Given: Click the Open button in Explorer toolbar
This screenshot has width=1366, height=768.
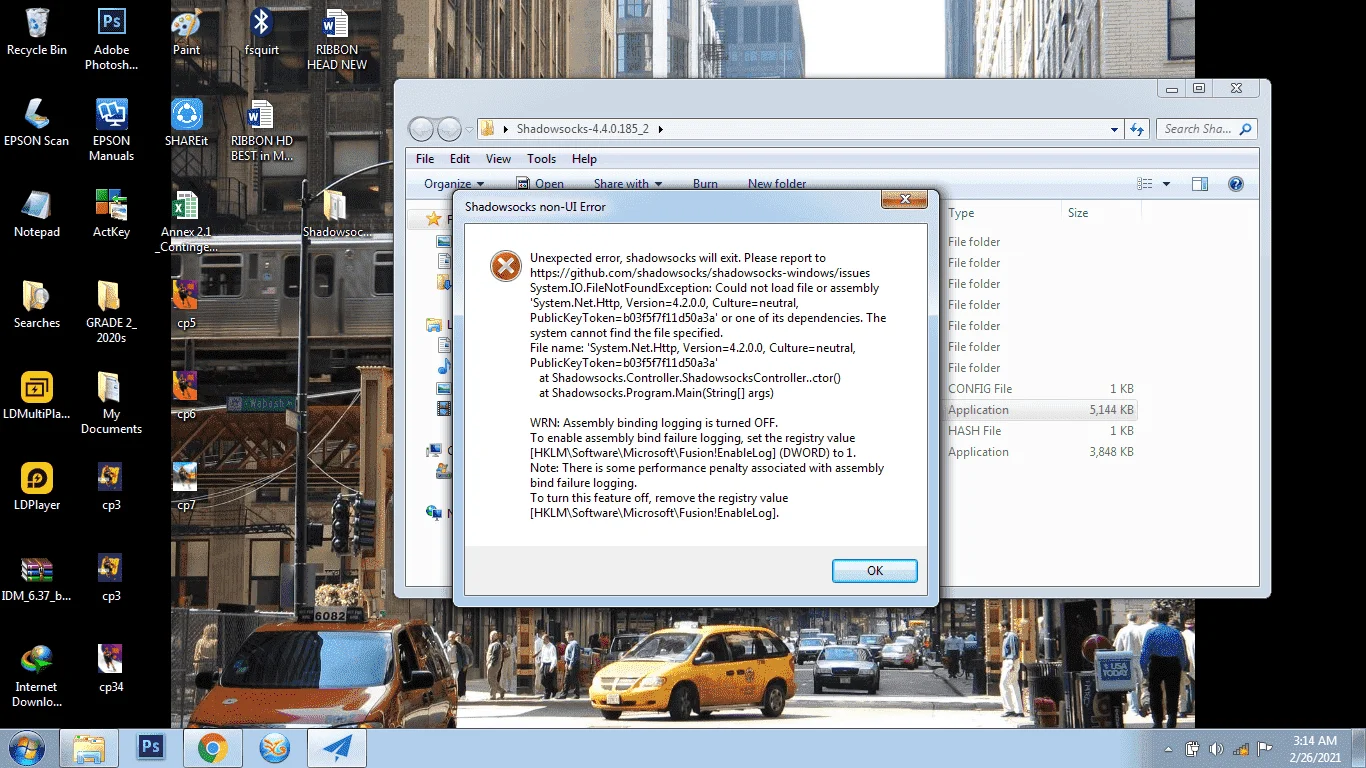Looking at the screenshot, I should pos(540,184).
